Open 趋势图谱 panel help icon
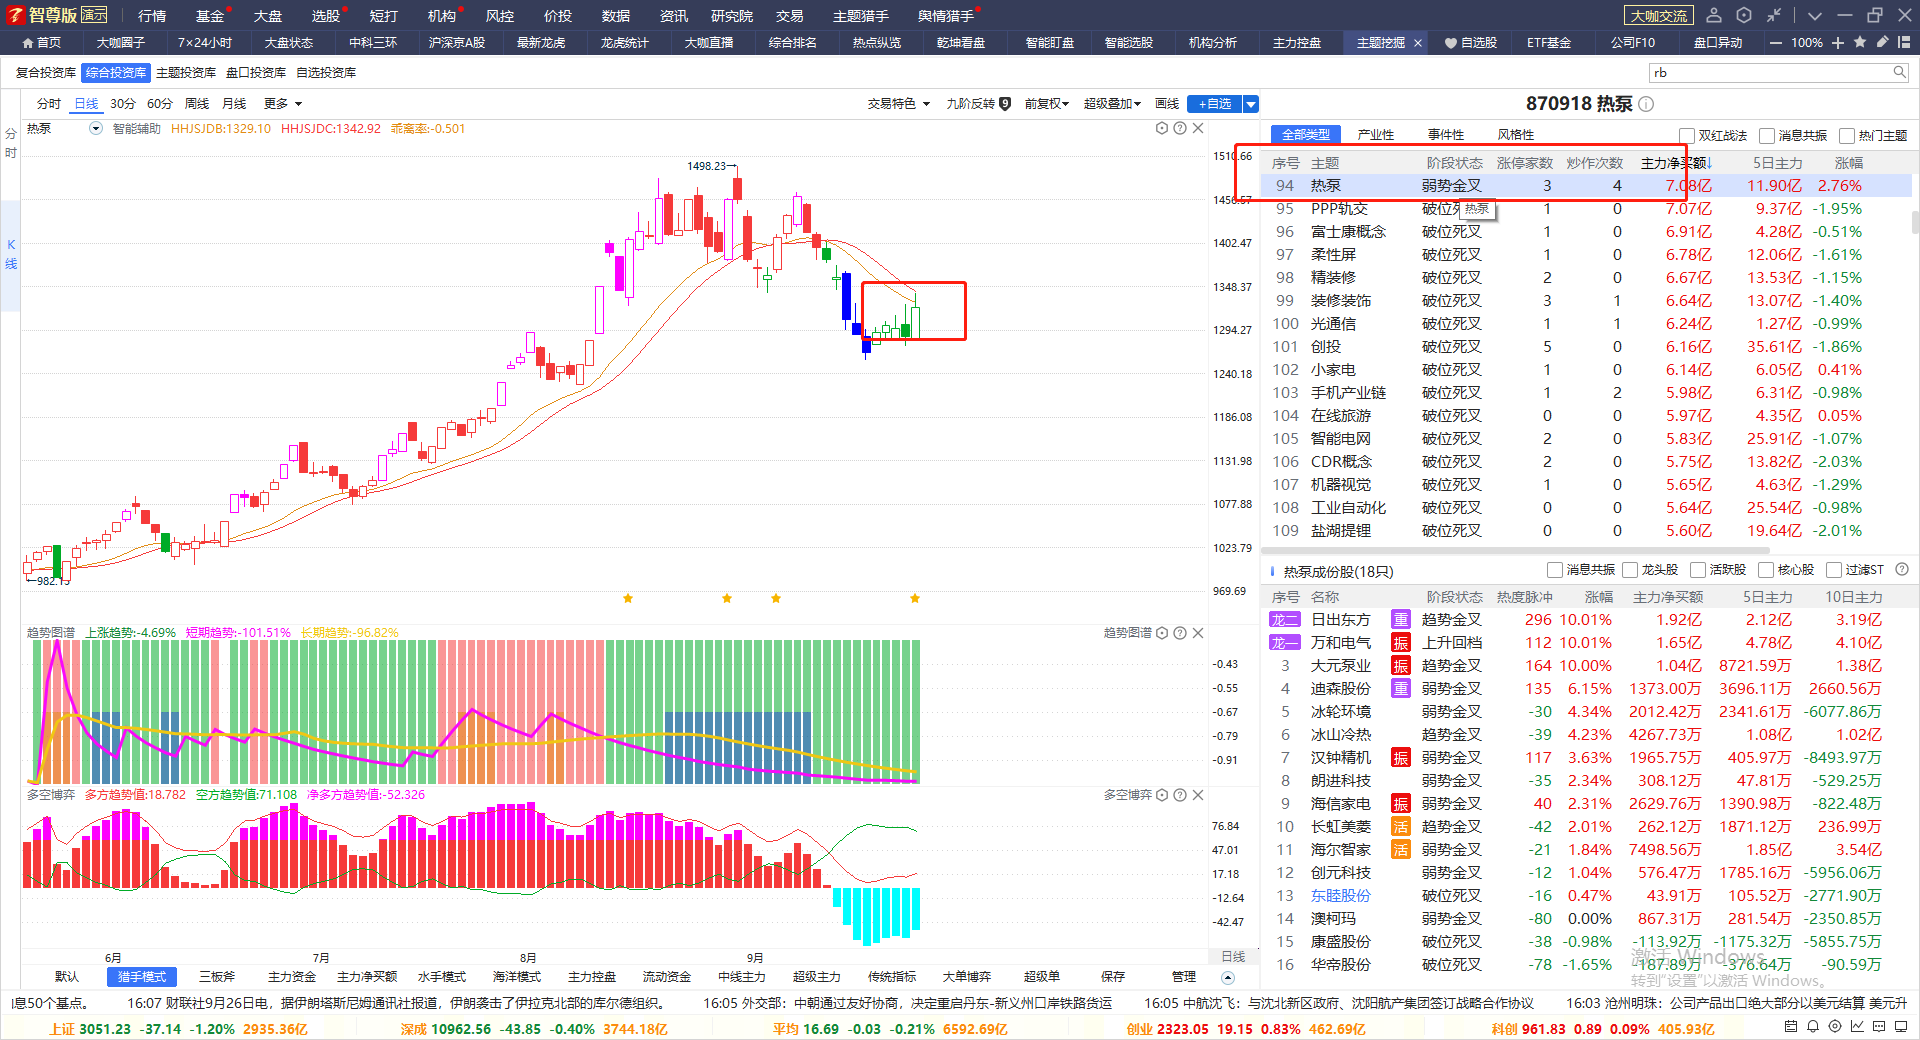The image size is (1920, 1040). (x=1180, y=633)
